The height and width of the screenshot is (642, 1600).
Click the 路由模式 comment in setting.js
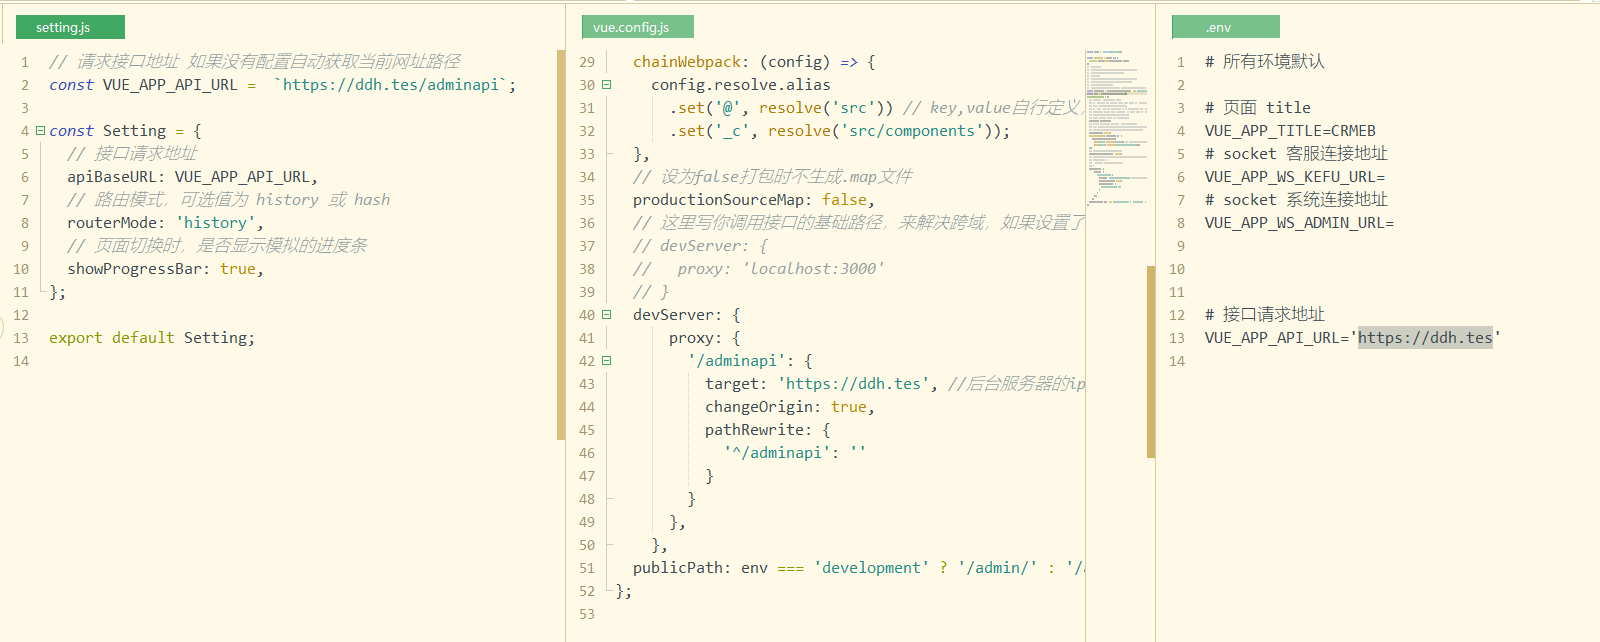[228, 200]
